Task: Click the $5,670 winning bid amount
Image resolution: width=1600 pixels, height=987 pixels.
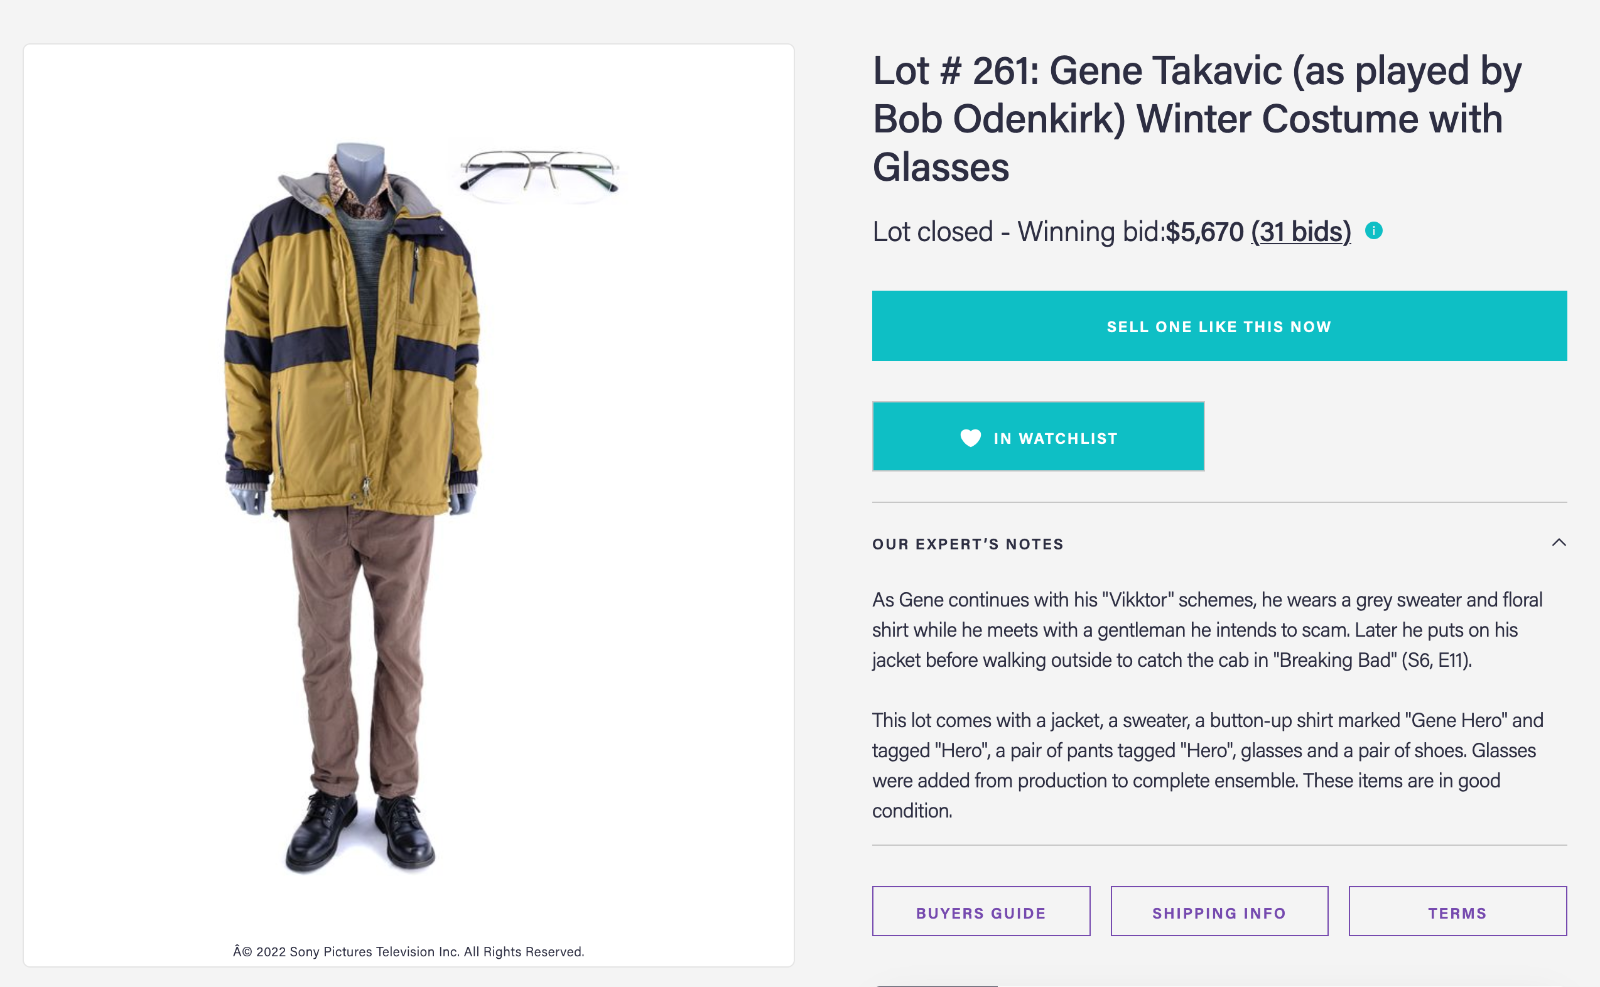Action: pyautogui.click(x=1204, y=232)
